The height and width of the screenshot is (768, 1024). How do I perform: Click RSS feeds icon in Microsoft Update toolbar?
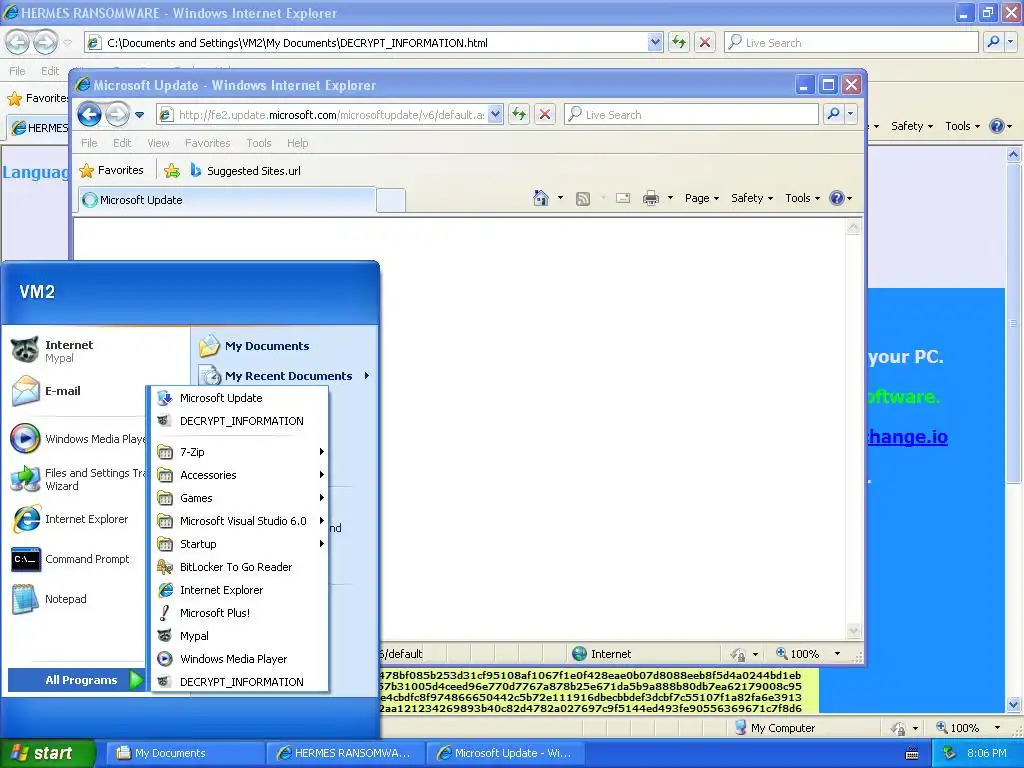(583, 199)
